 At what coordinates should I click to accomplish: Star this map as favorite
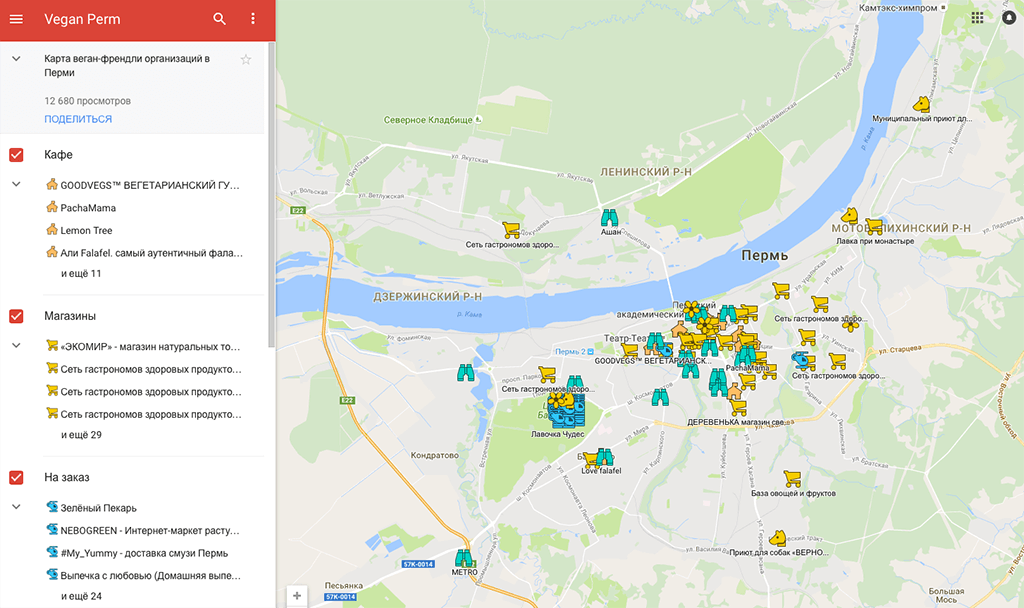(x=246, y=60)
